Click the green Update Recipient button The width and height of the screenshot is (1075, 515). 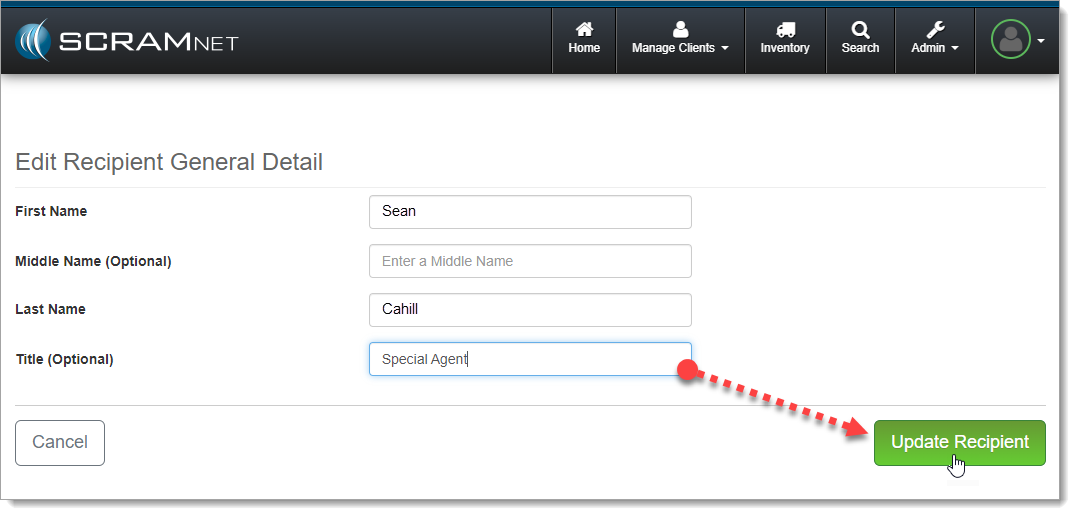pos(959,442)
